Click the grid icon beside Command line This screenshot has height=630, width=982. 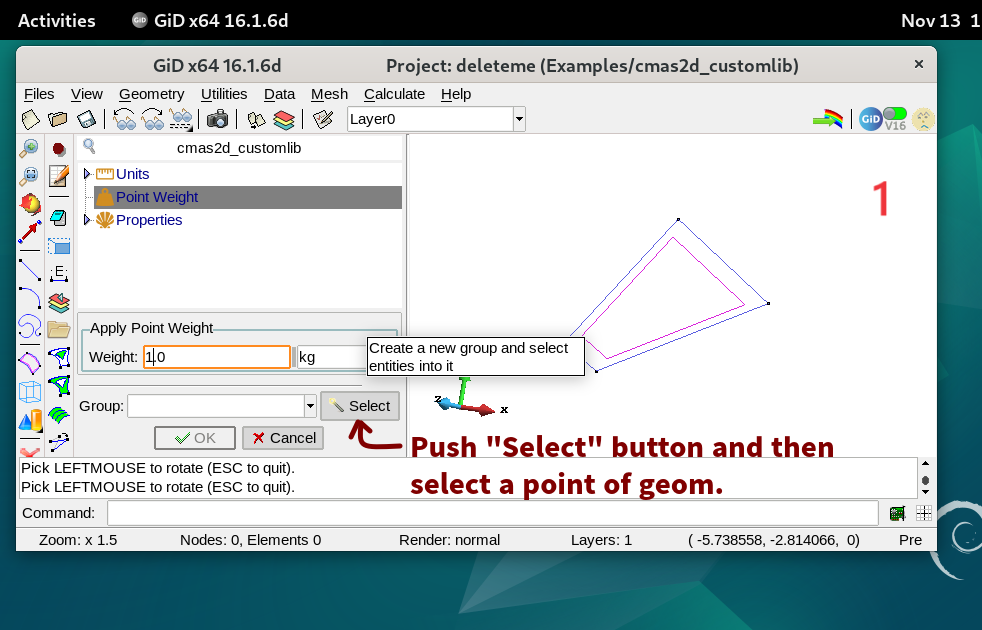point(924,514)
